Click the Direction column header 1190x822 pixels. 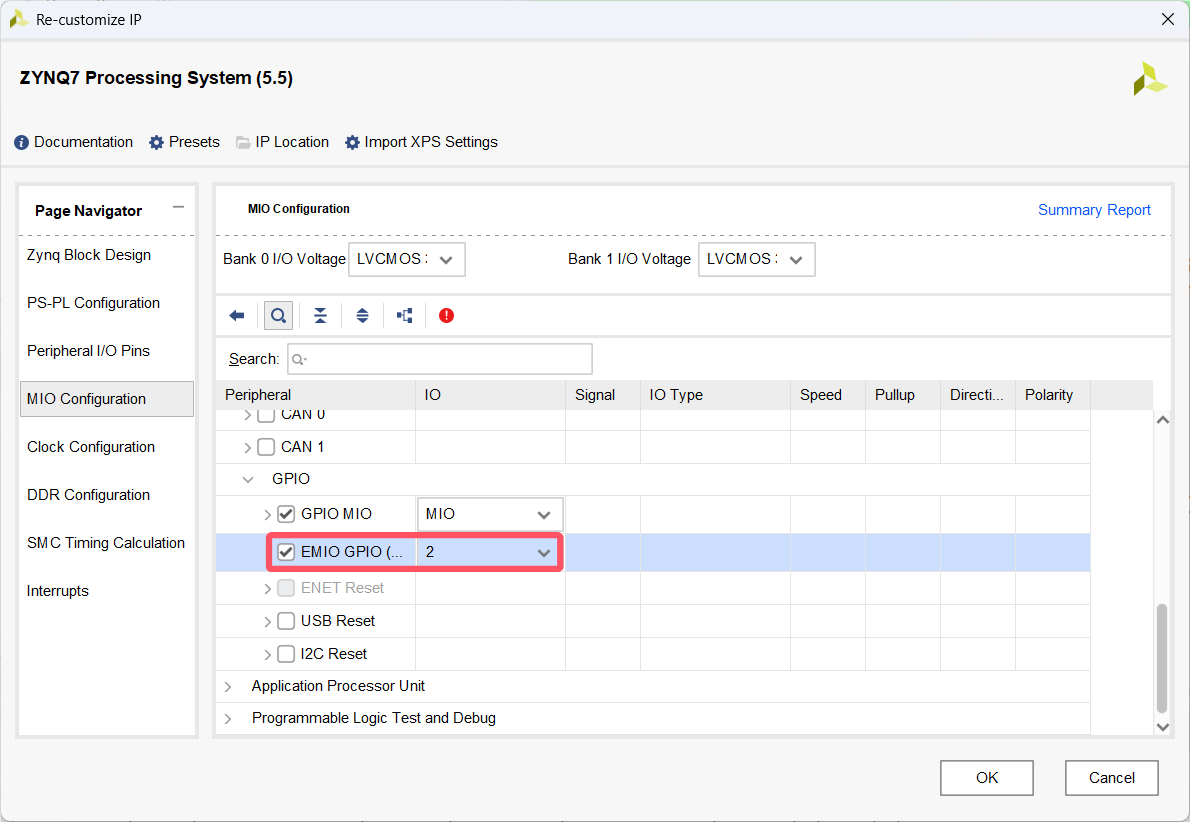[x=978, y=395]
